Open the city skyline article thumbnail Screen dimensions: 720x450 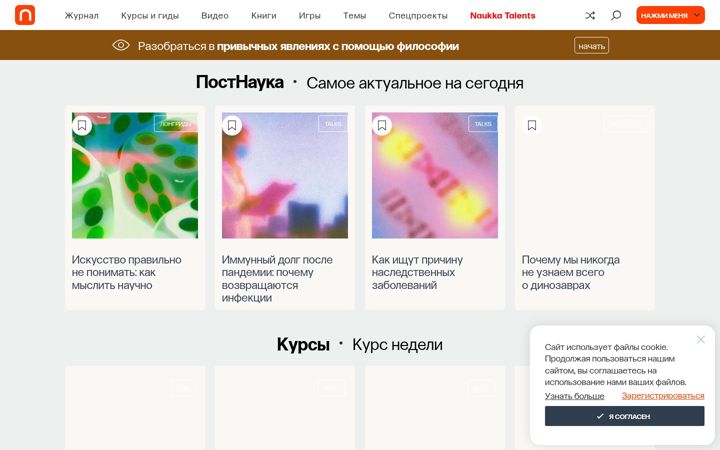285,175
